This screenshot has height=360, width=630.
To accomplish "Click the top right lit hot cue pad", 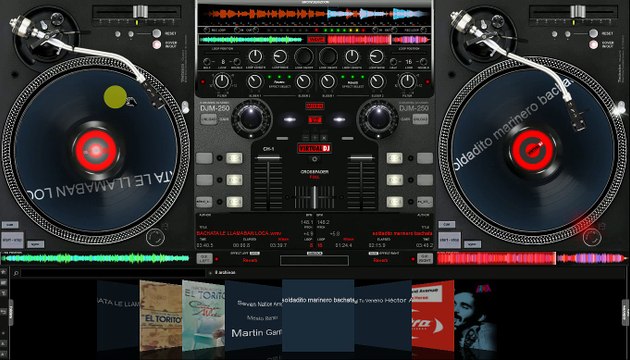I will tap(395, 158).
